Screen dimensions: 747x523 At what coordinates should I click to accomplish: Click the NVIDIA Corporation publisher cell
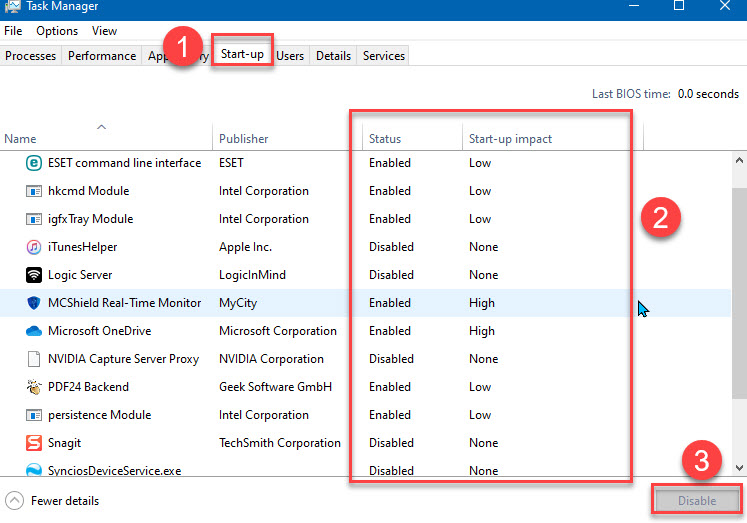pos(272,359)
